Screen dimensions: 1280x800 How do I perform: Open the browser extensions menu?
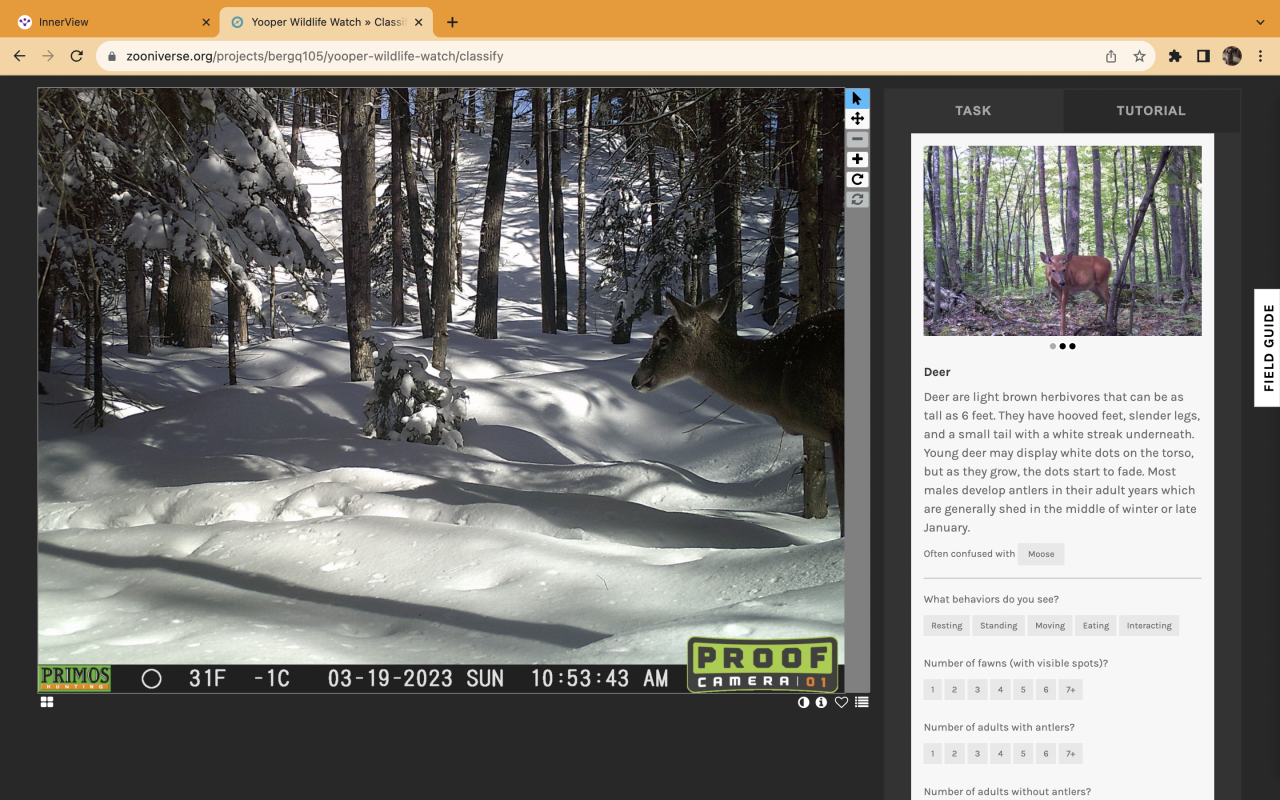(1175, 56)
